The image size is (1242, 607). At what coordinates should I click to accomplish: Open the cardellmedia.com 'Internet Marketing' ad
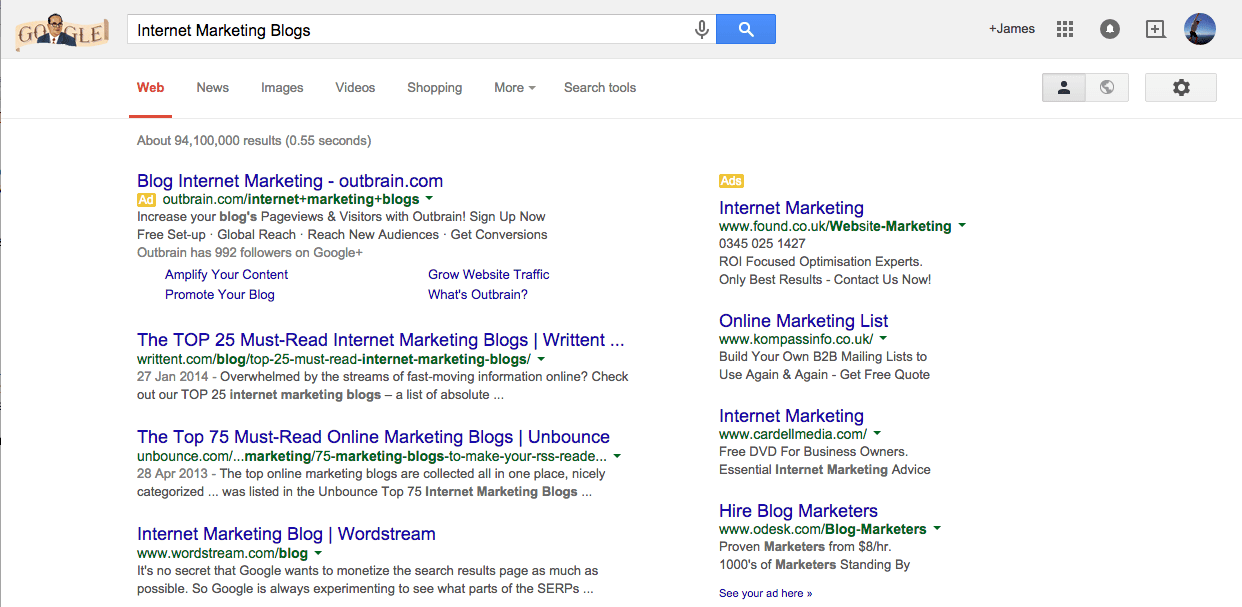click(791, 416)
